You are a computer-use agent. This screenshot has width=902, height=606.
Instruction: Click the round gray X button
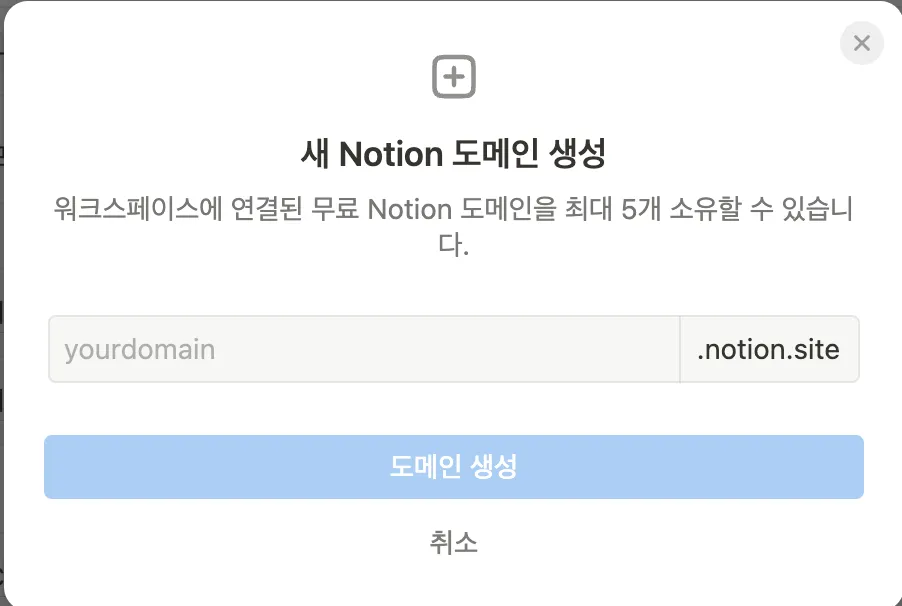tap(861, 43)
